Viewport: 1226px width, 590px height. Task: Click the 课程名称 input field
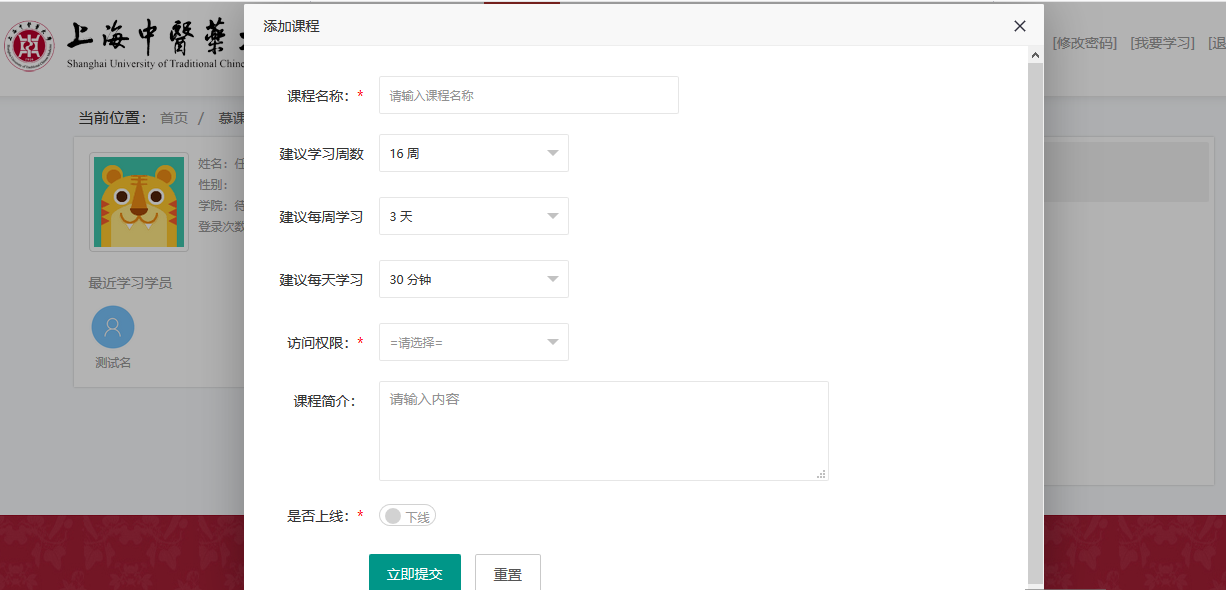[528, 96]
